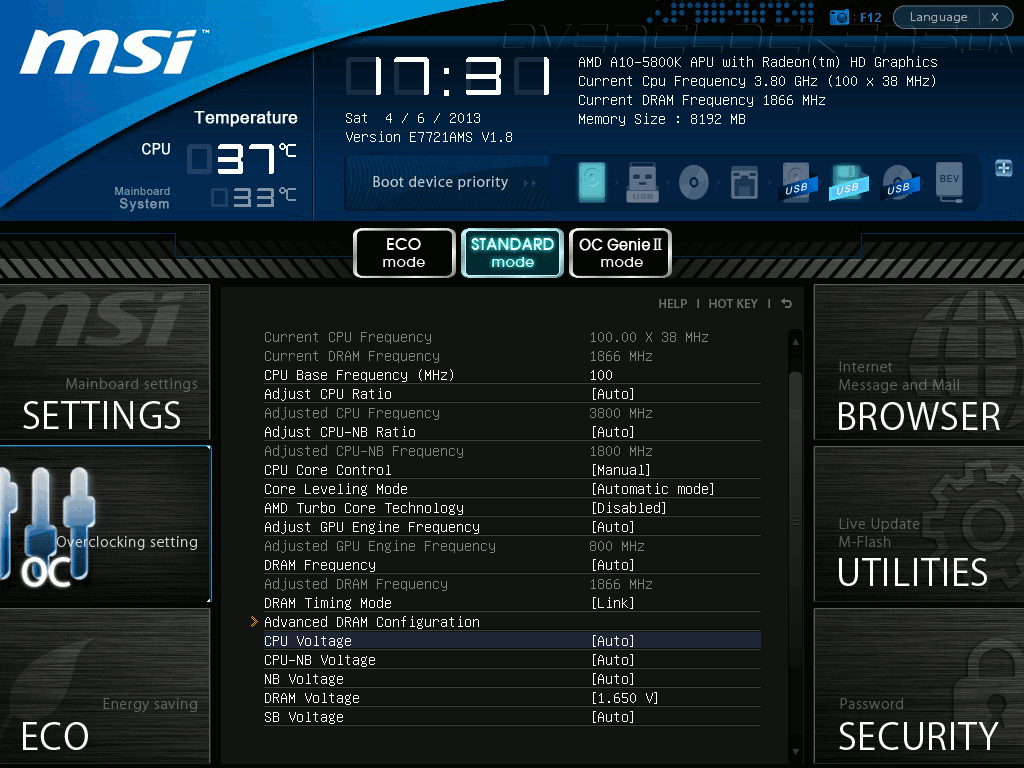Open DRAM Frequency [Auto] option
Screen dimensions: 1024x768
(512, 565)
